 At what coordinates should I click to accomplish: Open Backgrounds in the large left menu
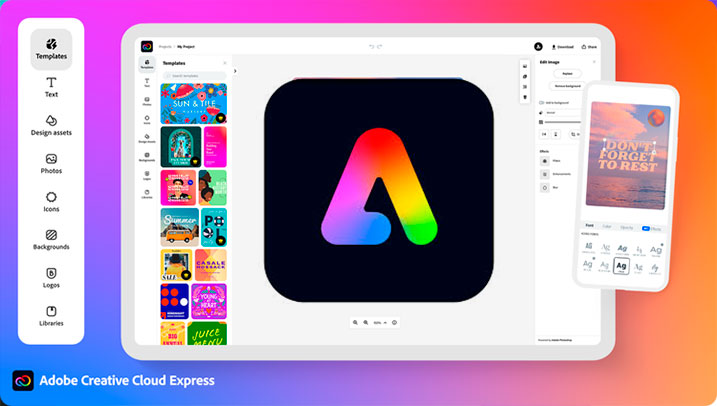click(51, 240)
